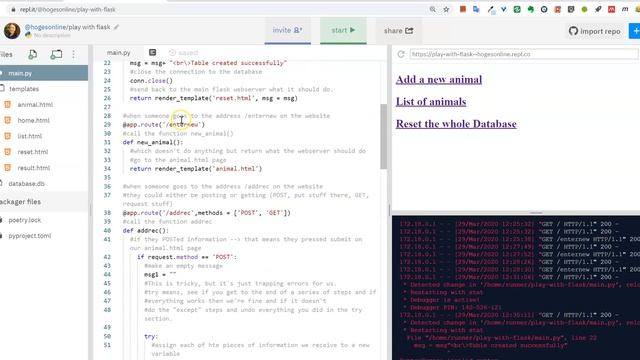Click line 42 if request.method == 'POST'
640x360 pixels.
click(x=187, y=257)
